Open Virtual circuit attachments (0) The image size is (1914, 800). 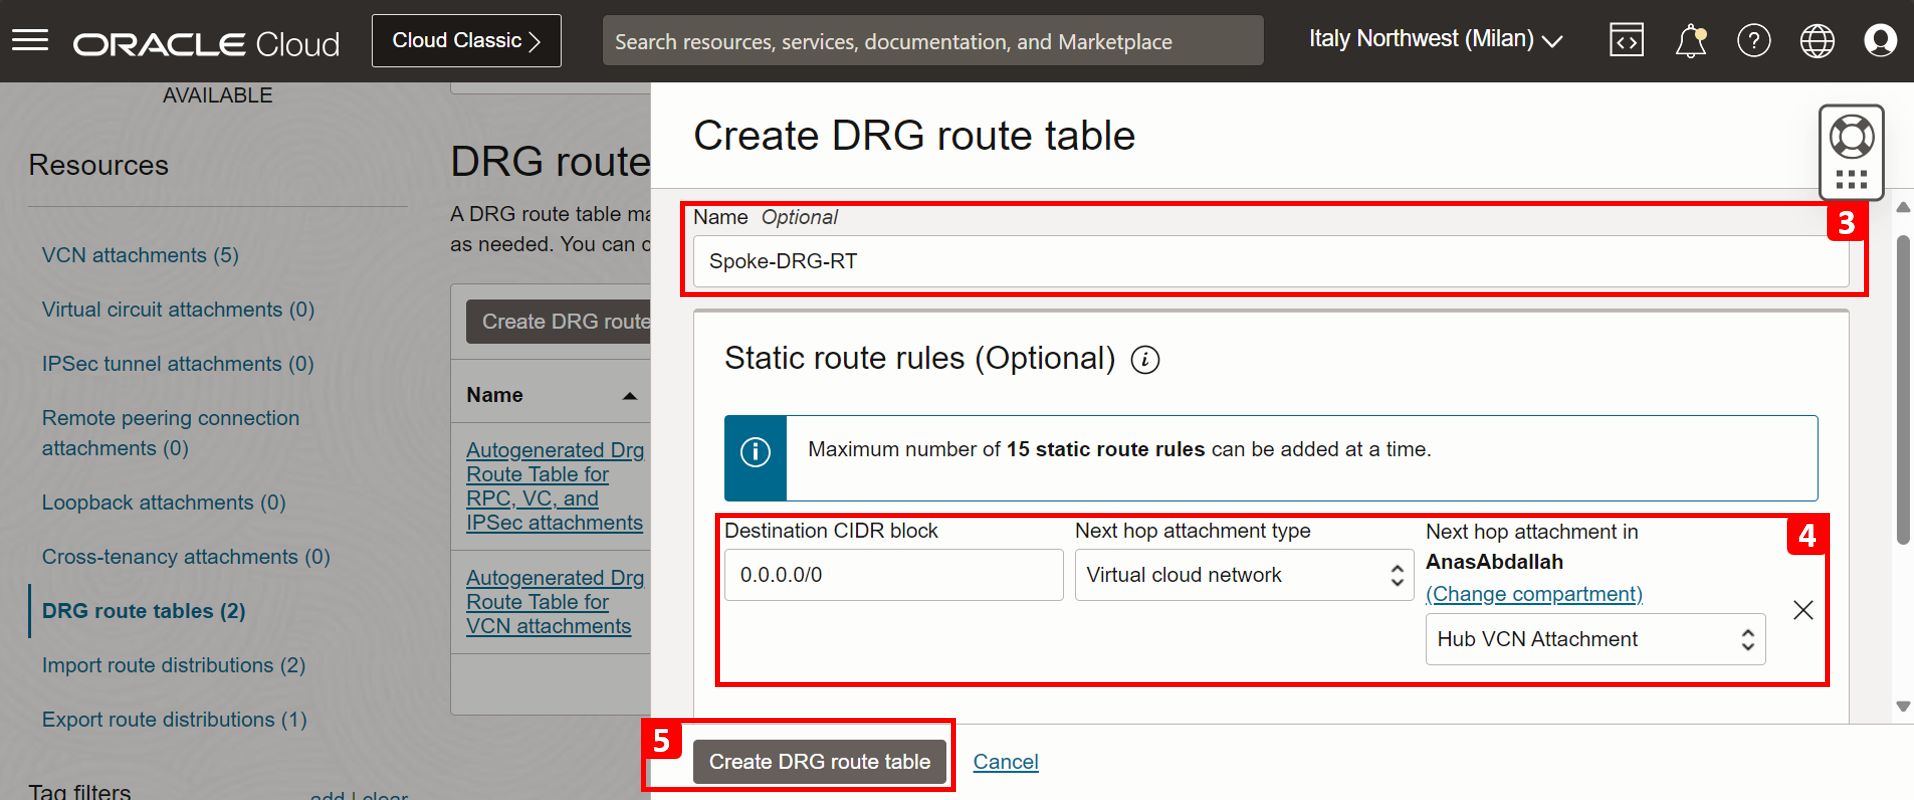click(178, 310)
